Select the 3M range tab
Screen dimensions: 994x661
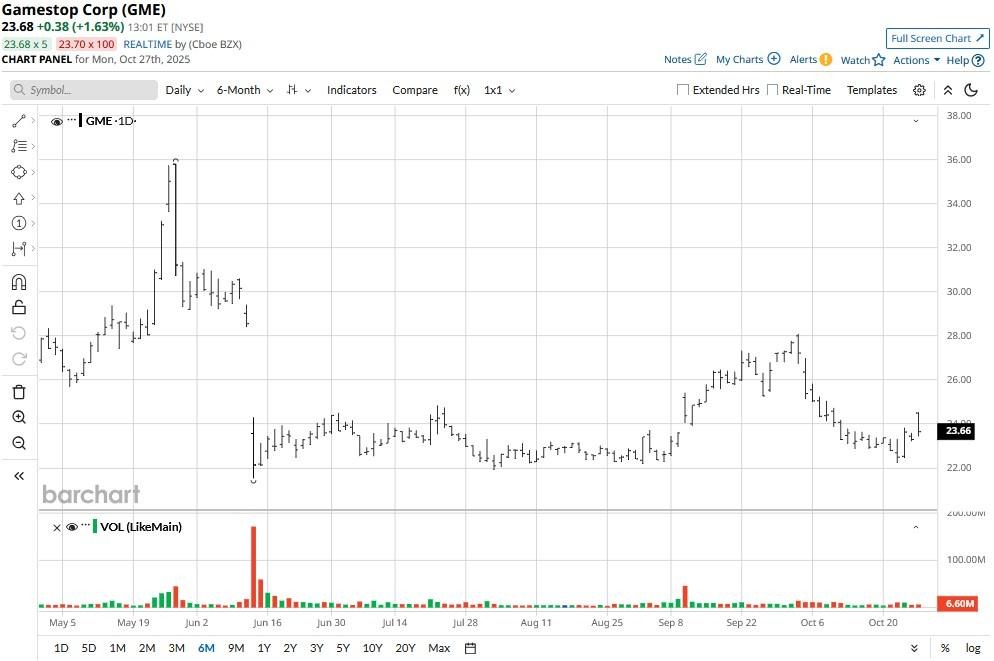(x=176, y=648)
